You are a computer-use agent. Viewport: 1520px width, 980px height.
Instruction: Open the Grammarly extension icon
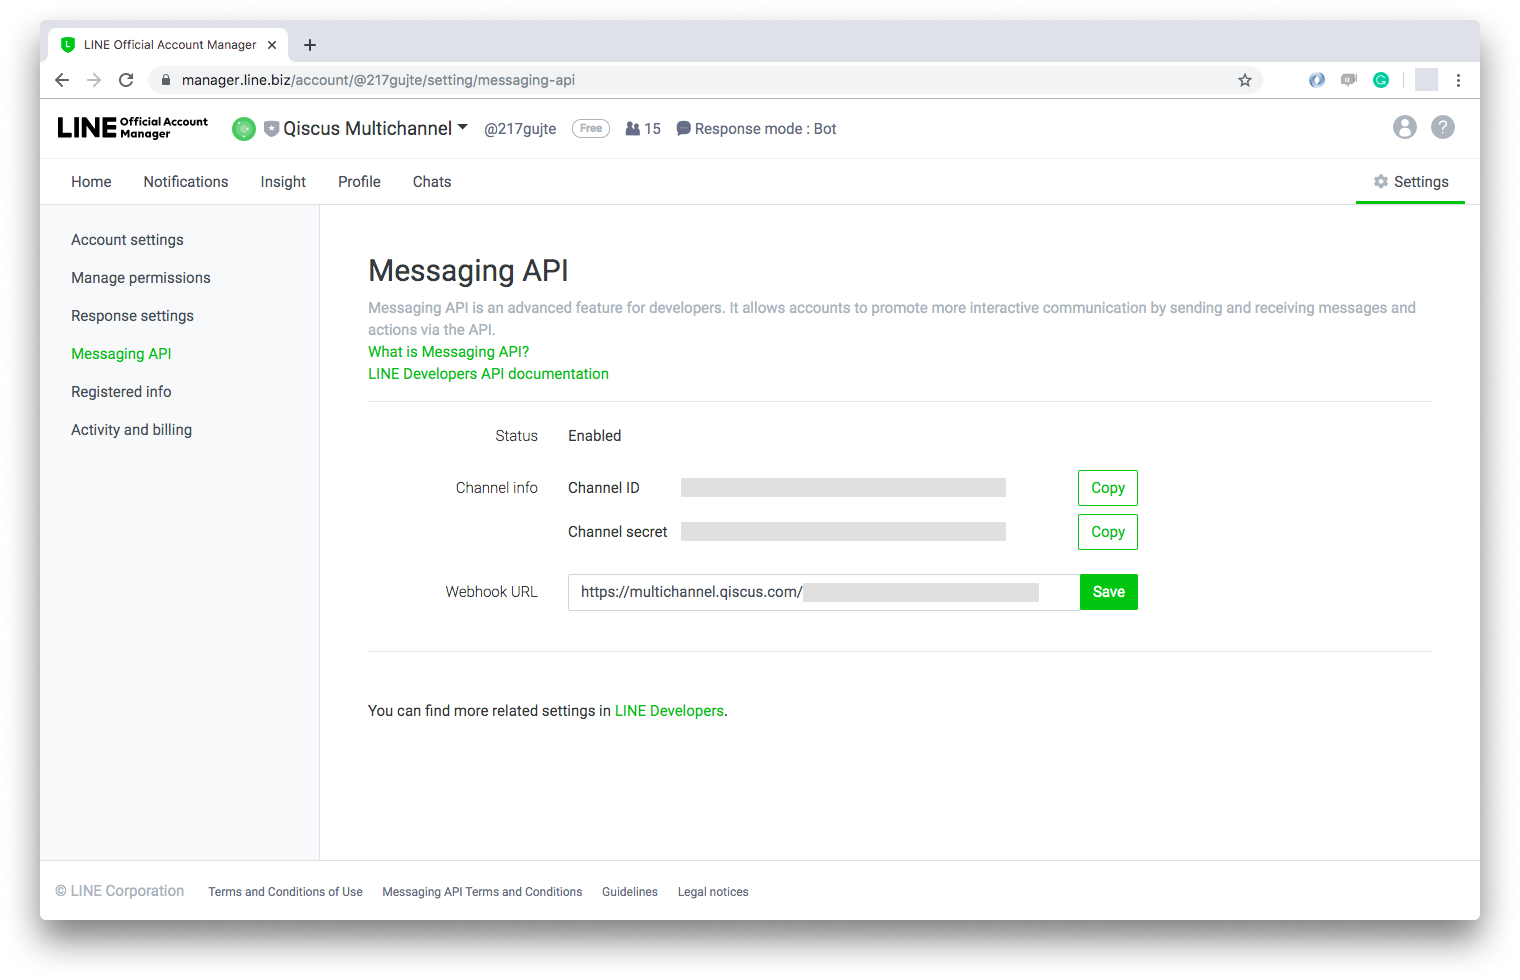tap(1381, 80)
